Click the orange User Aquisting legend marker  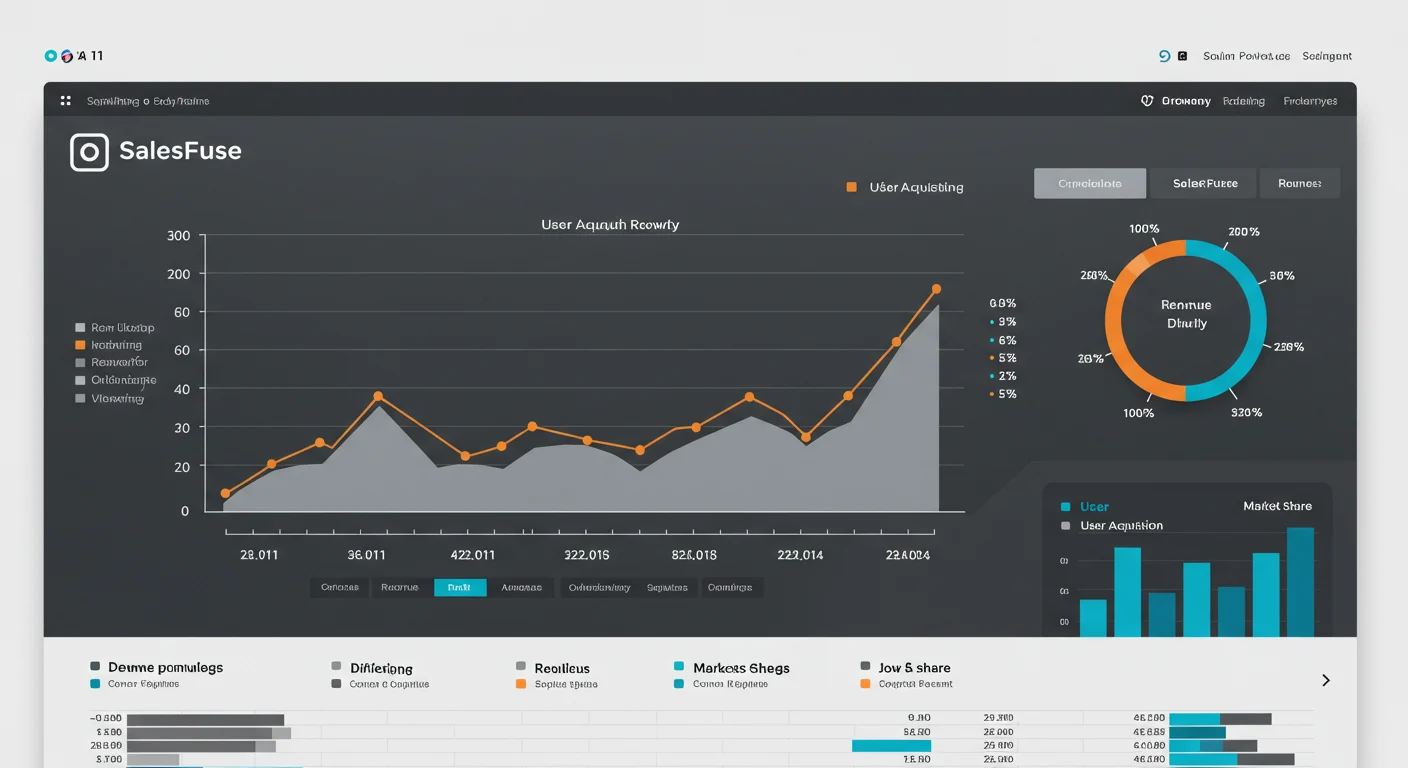pos(852,187)
